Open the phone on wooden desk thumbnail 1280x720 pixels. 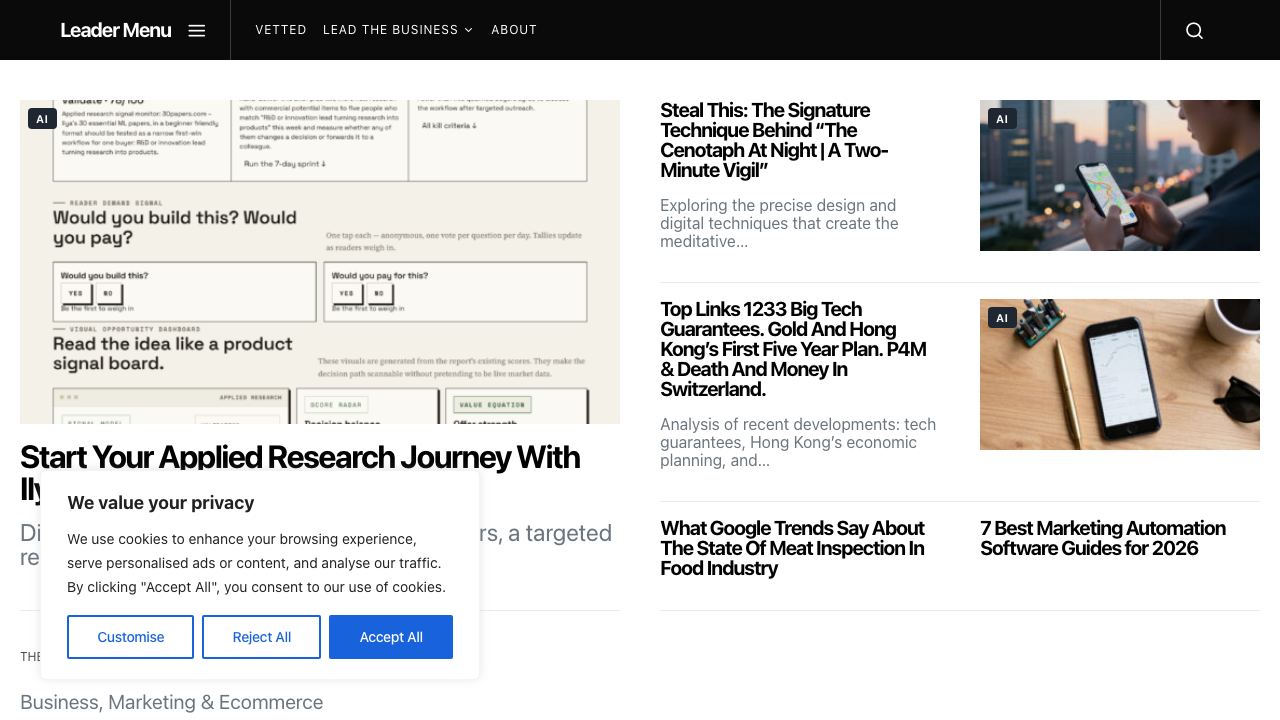[1120, 374]
